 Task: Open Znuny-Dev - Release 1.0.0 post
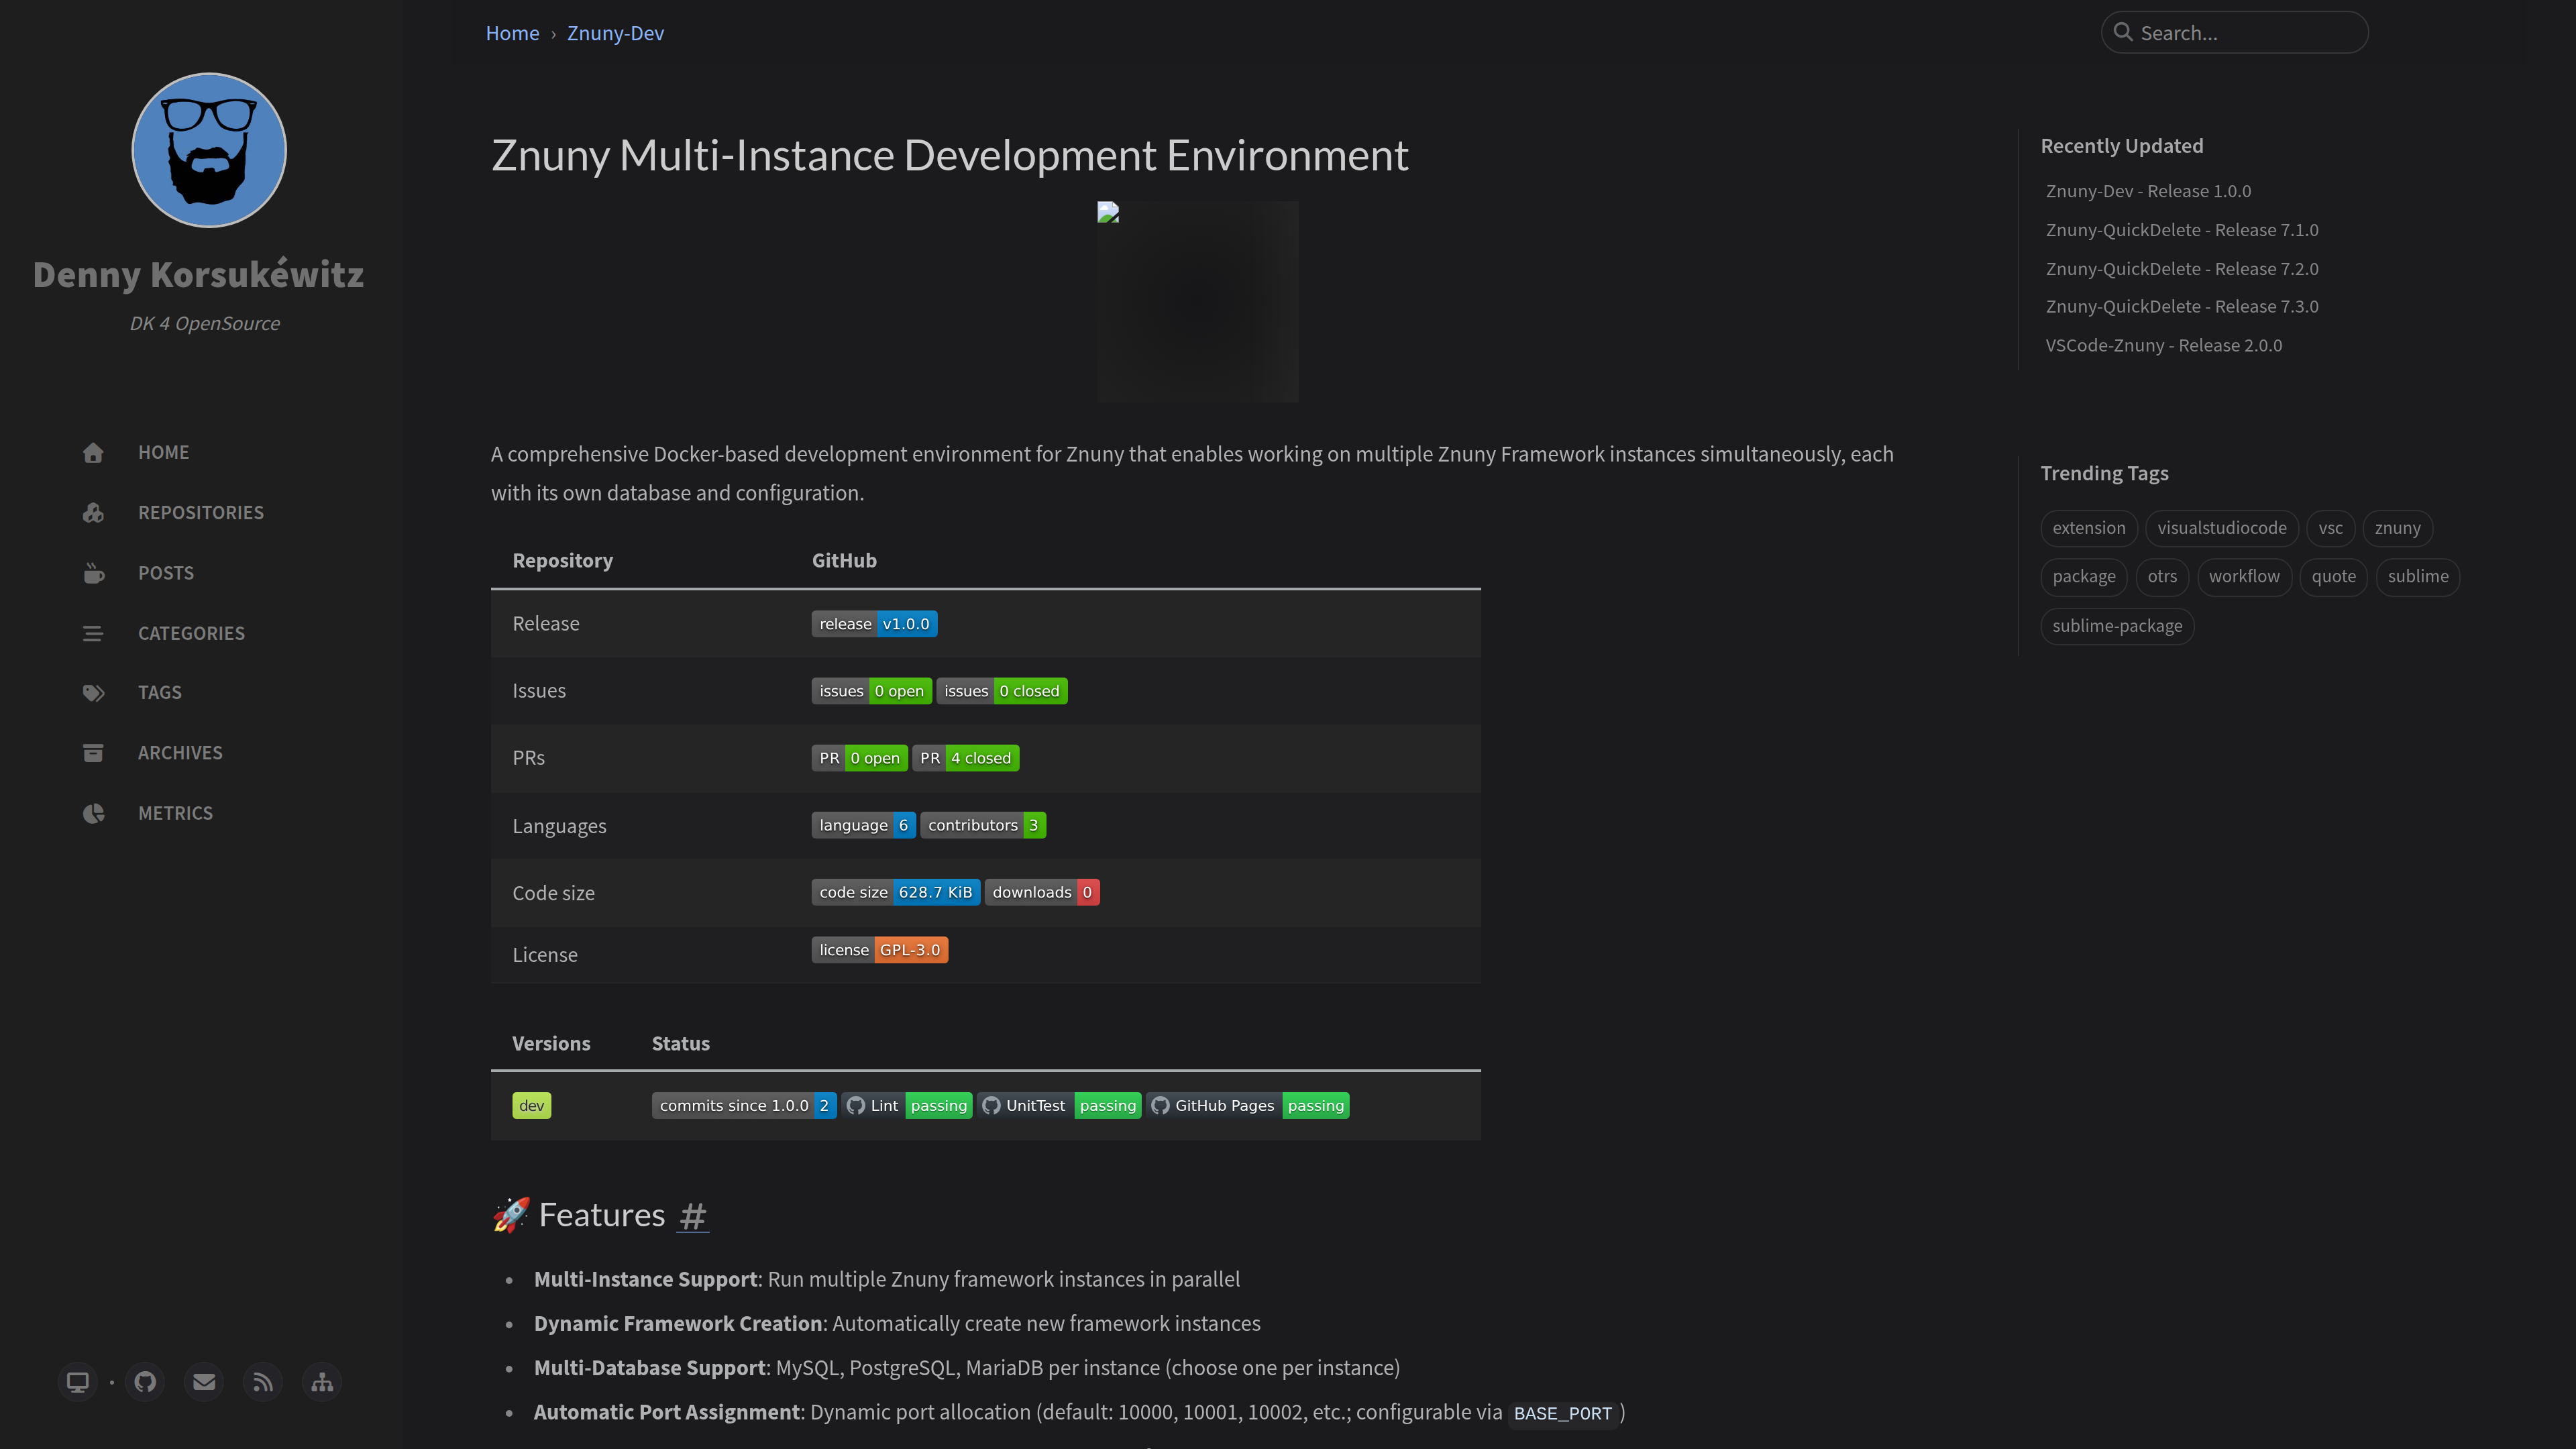(2148, 191)
